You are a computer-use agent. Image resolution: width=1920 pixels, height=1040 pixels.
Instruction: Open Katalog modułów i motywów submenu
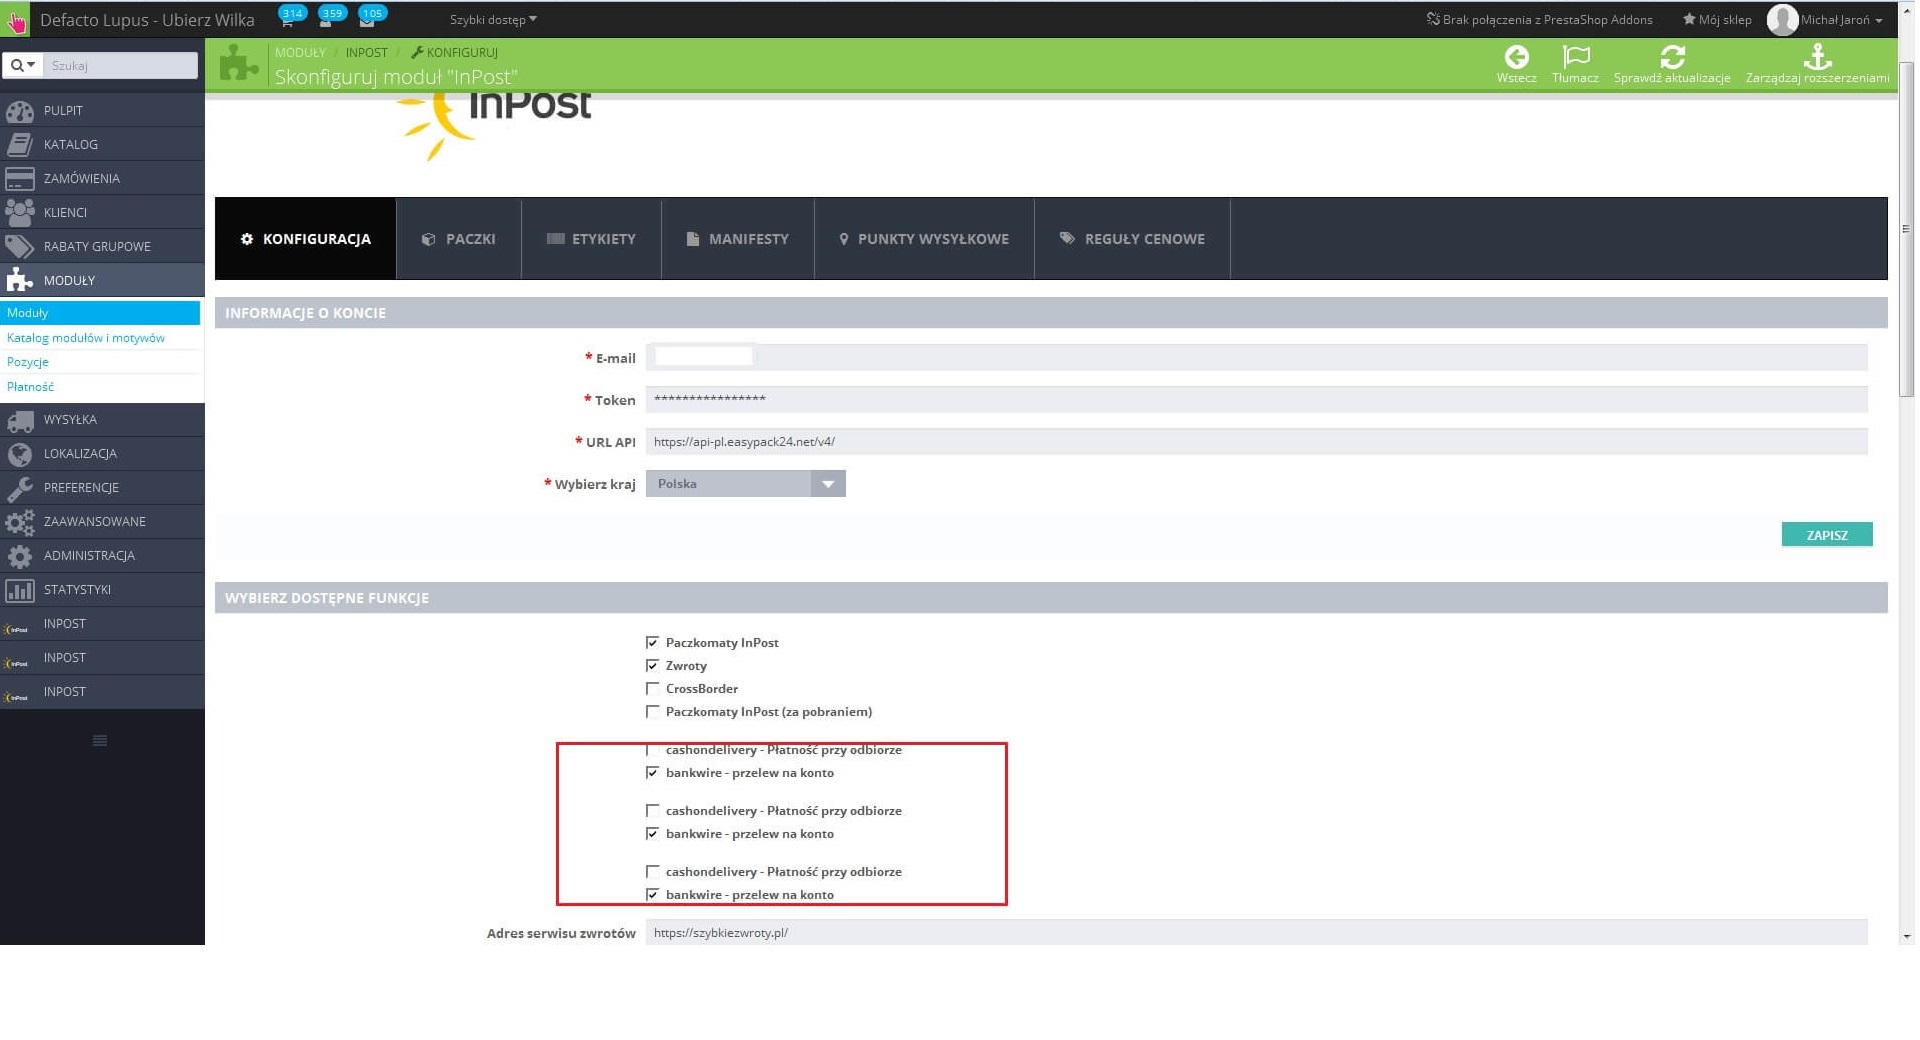click(x=86, y=338)
